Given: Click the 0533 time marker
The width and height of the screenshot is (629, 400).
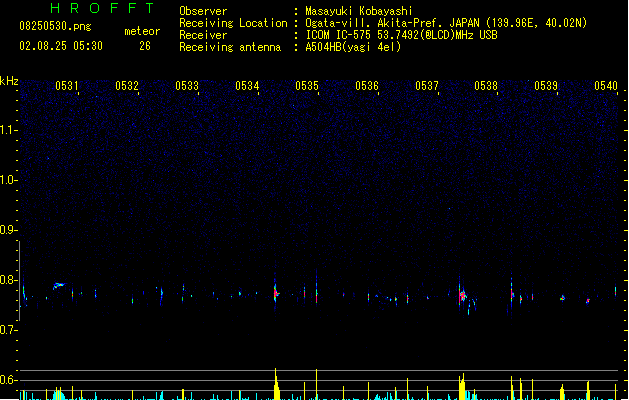Looking at the screenshot, I should [187, 85].
